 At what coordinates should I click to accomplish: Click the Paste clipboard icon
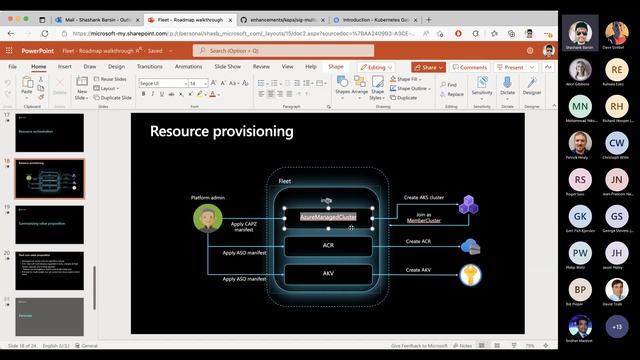coord(27,83)
